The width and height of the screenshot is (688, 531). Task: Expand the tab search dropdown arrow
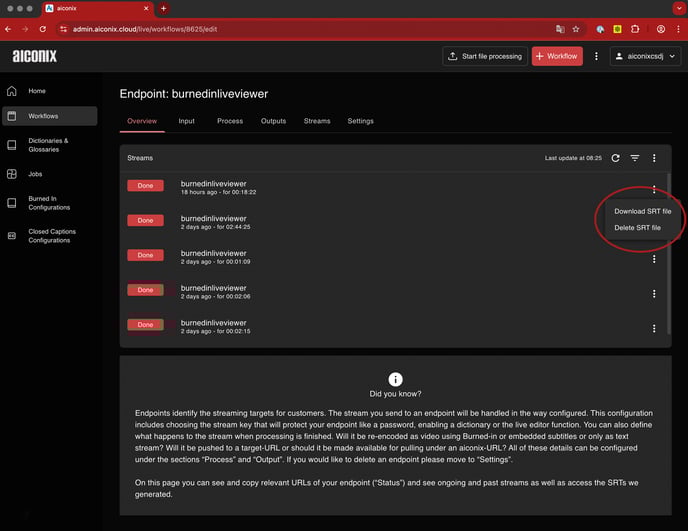[679, 8]
